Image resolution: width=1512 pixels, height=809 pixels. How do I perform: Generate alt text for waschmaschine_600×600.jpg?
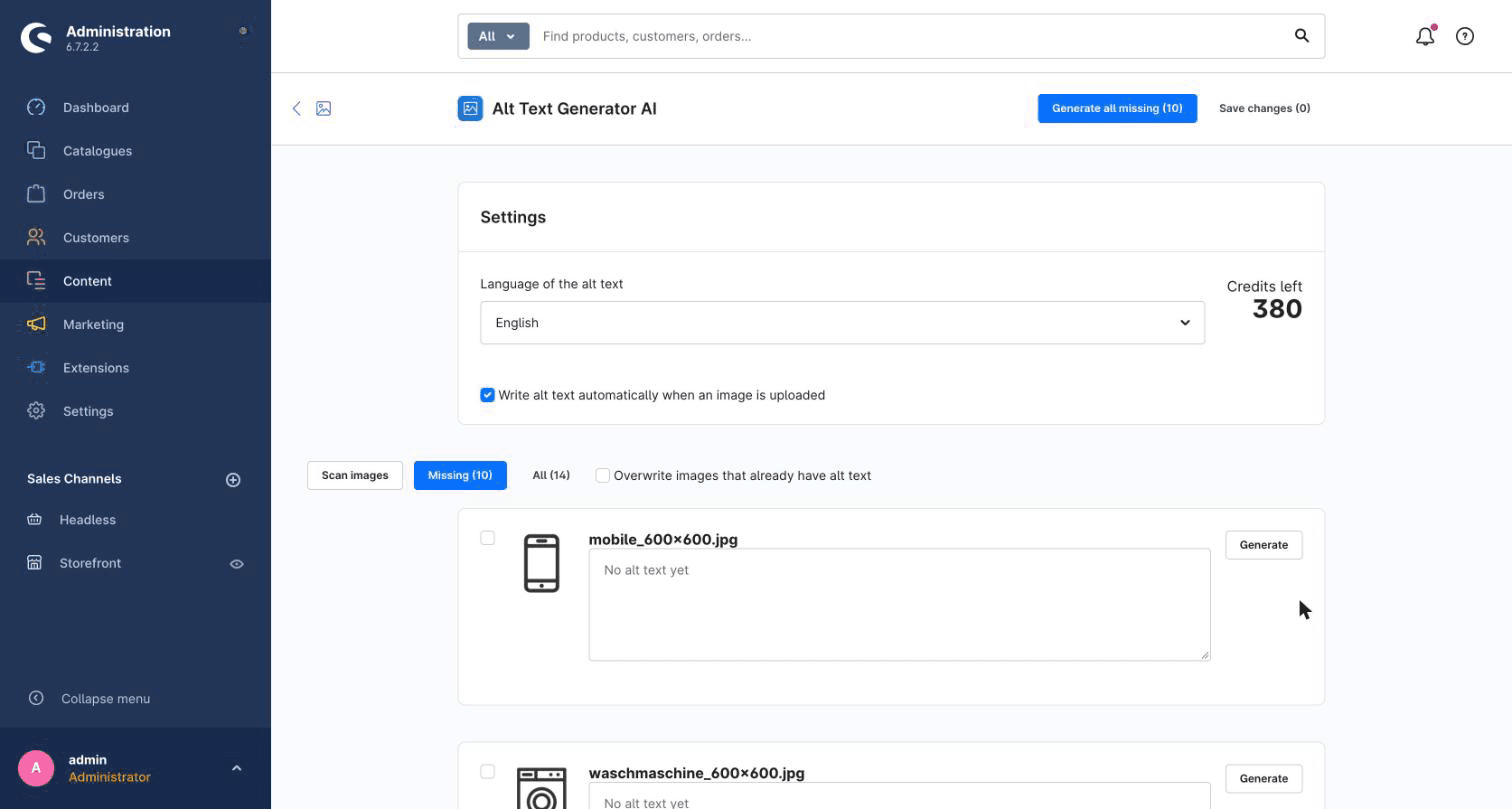1264,779
